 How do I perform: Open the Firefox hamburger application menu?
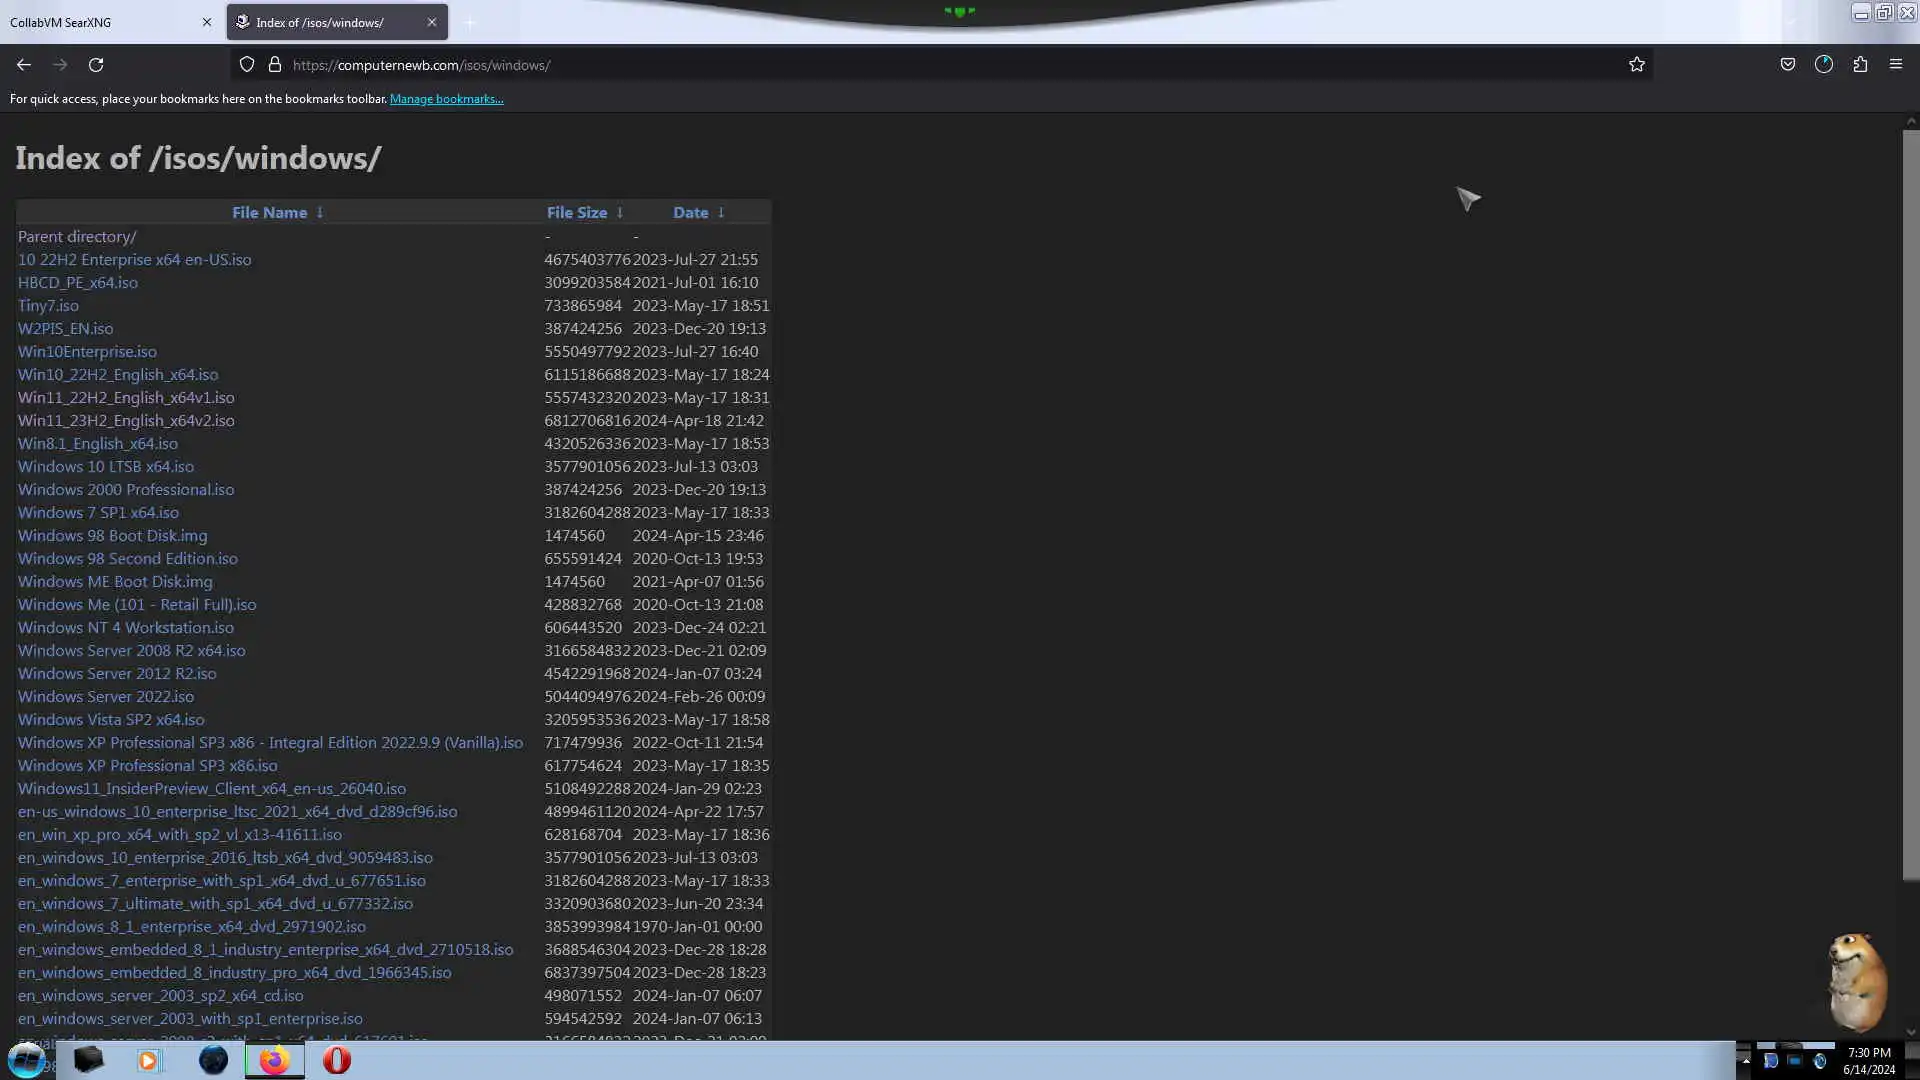[1895, 65]
